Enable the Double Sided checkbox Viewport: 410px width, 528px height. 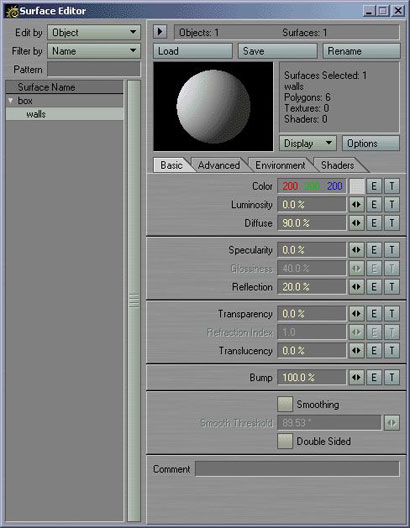(285, 441)
